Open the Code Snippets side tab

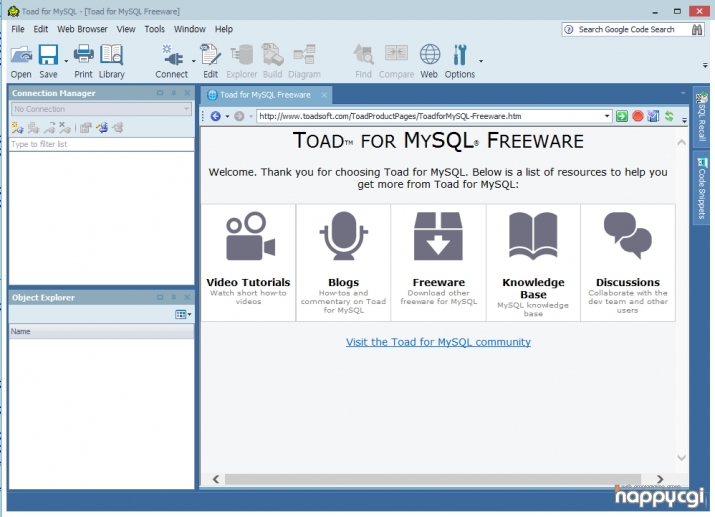[701, 188]
